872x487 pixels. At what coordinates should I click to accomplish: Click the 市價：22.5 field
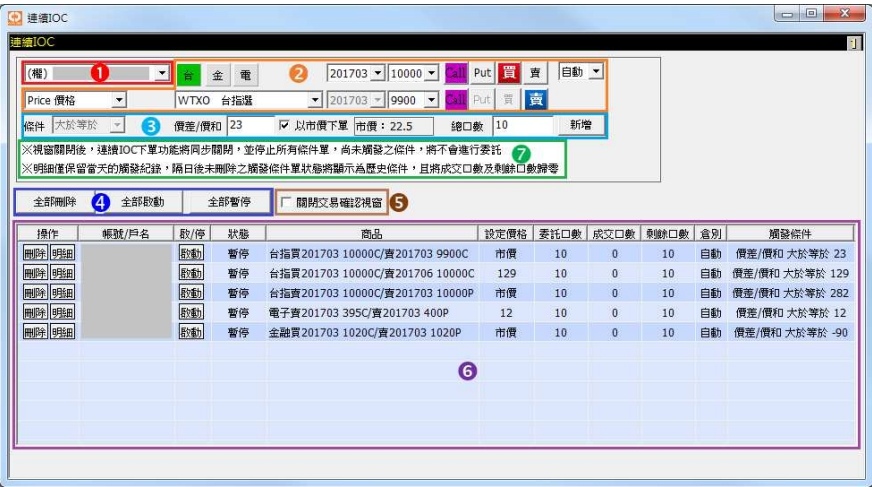pos(393,126)
